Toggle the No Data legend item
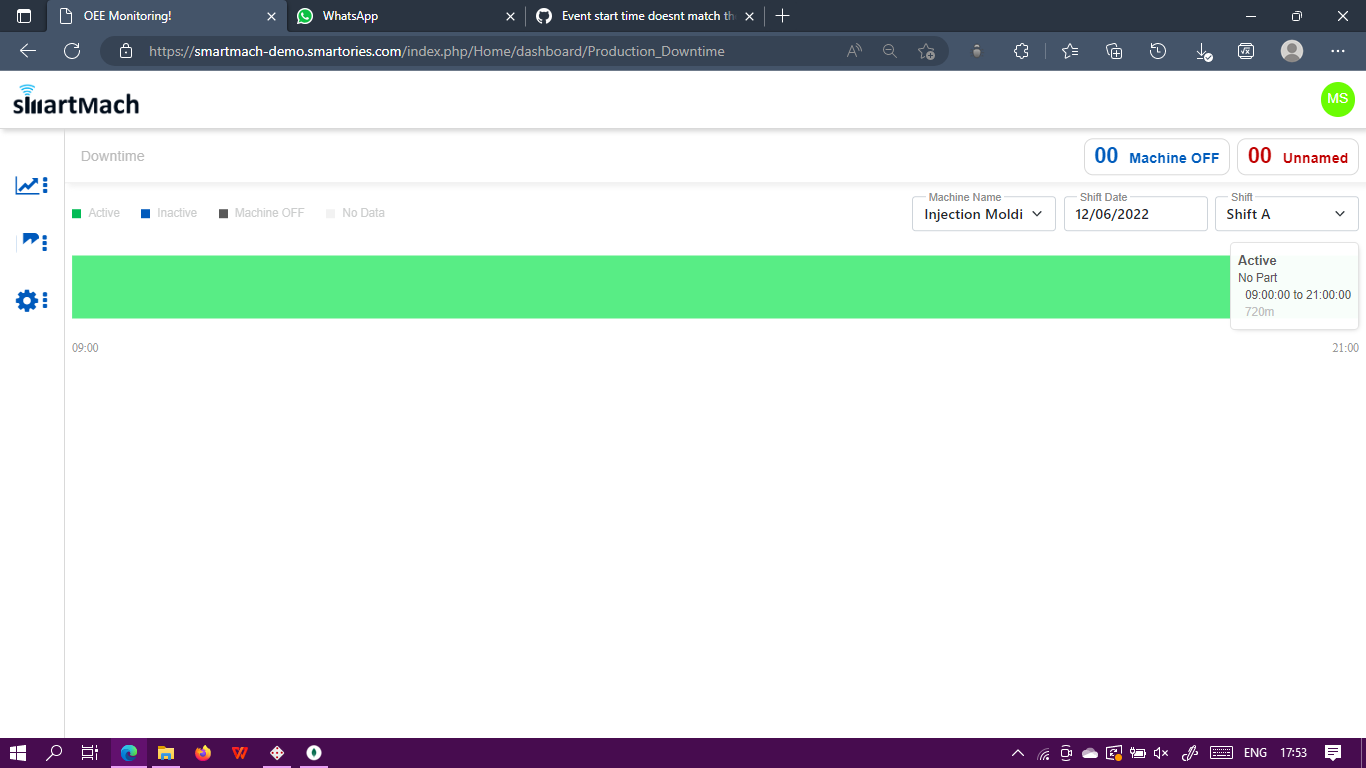1366x768 pixels. click(x=355, y=212)
